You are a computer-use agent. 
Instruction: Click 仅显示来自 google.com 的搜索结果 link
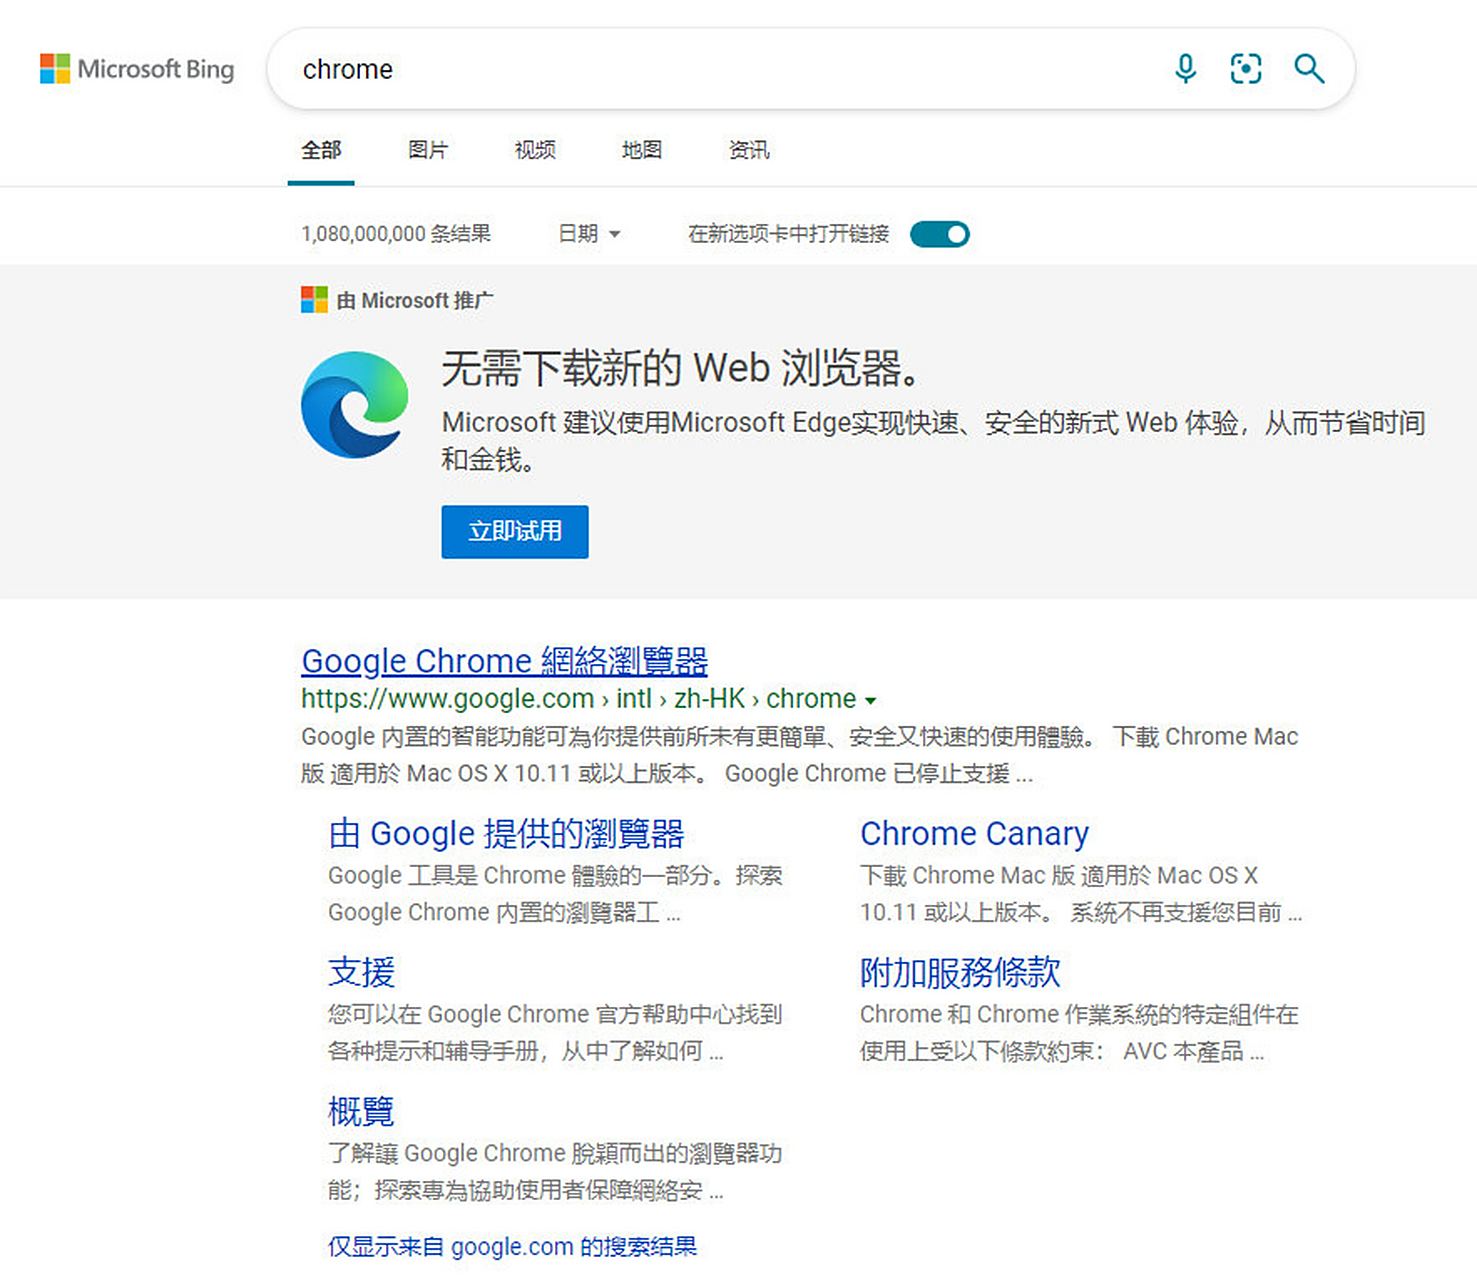click(x=513, y=1247)
